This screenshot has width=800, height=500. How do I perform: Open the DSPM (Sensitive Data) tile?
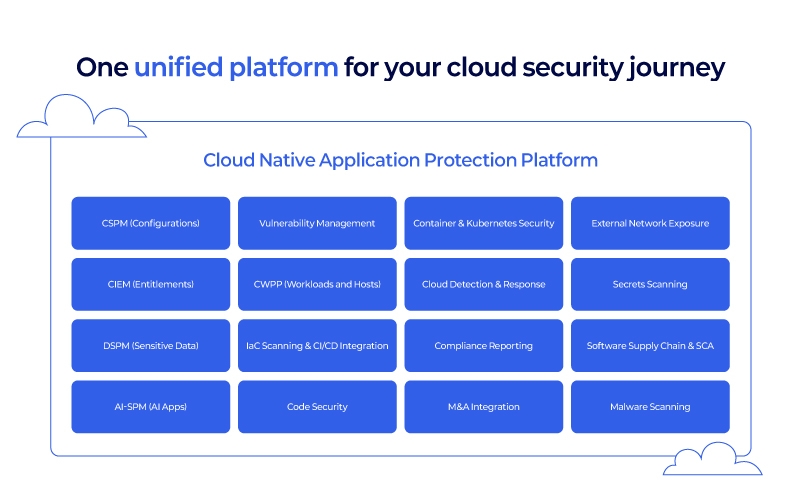coord(151,345)
